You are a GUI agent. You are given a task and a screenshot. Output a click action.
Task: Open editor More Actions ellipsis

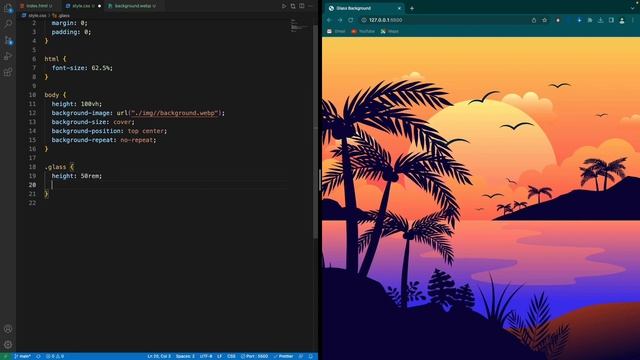(x=310, y=6)
